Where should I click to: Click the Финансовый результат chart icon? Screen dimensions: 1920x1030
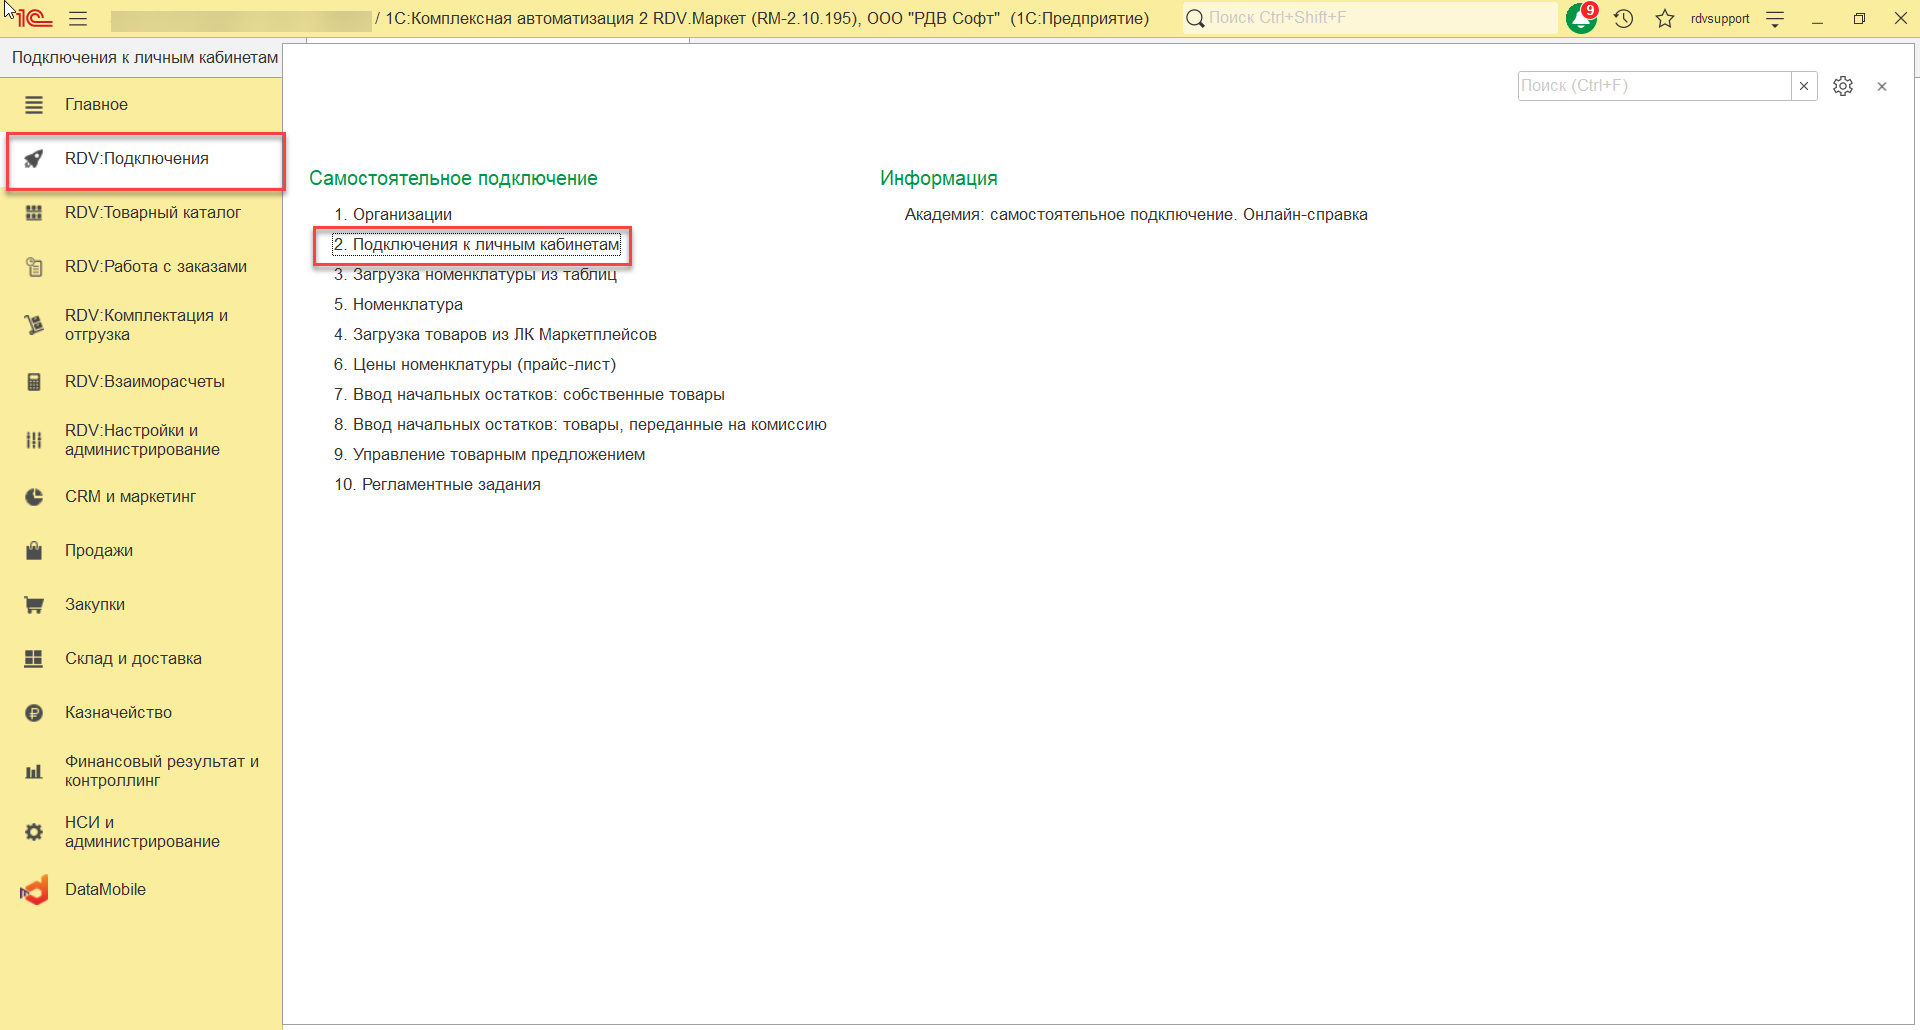coord(34,771)
